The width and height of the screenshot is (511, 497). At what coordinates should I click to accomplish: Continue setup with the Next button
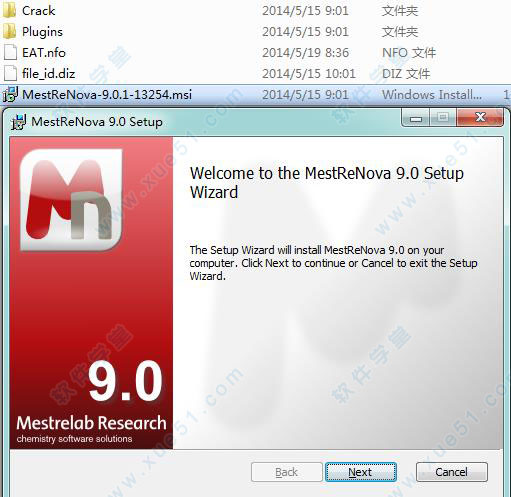pos(361,472)
